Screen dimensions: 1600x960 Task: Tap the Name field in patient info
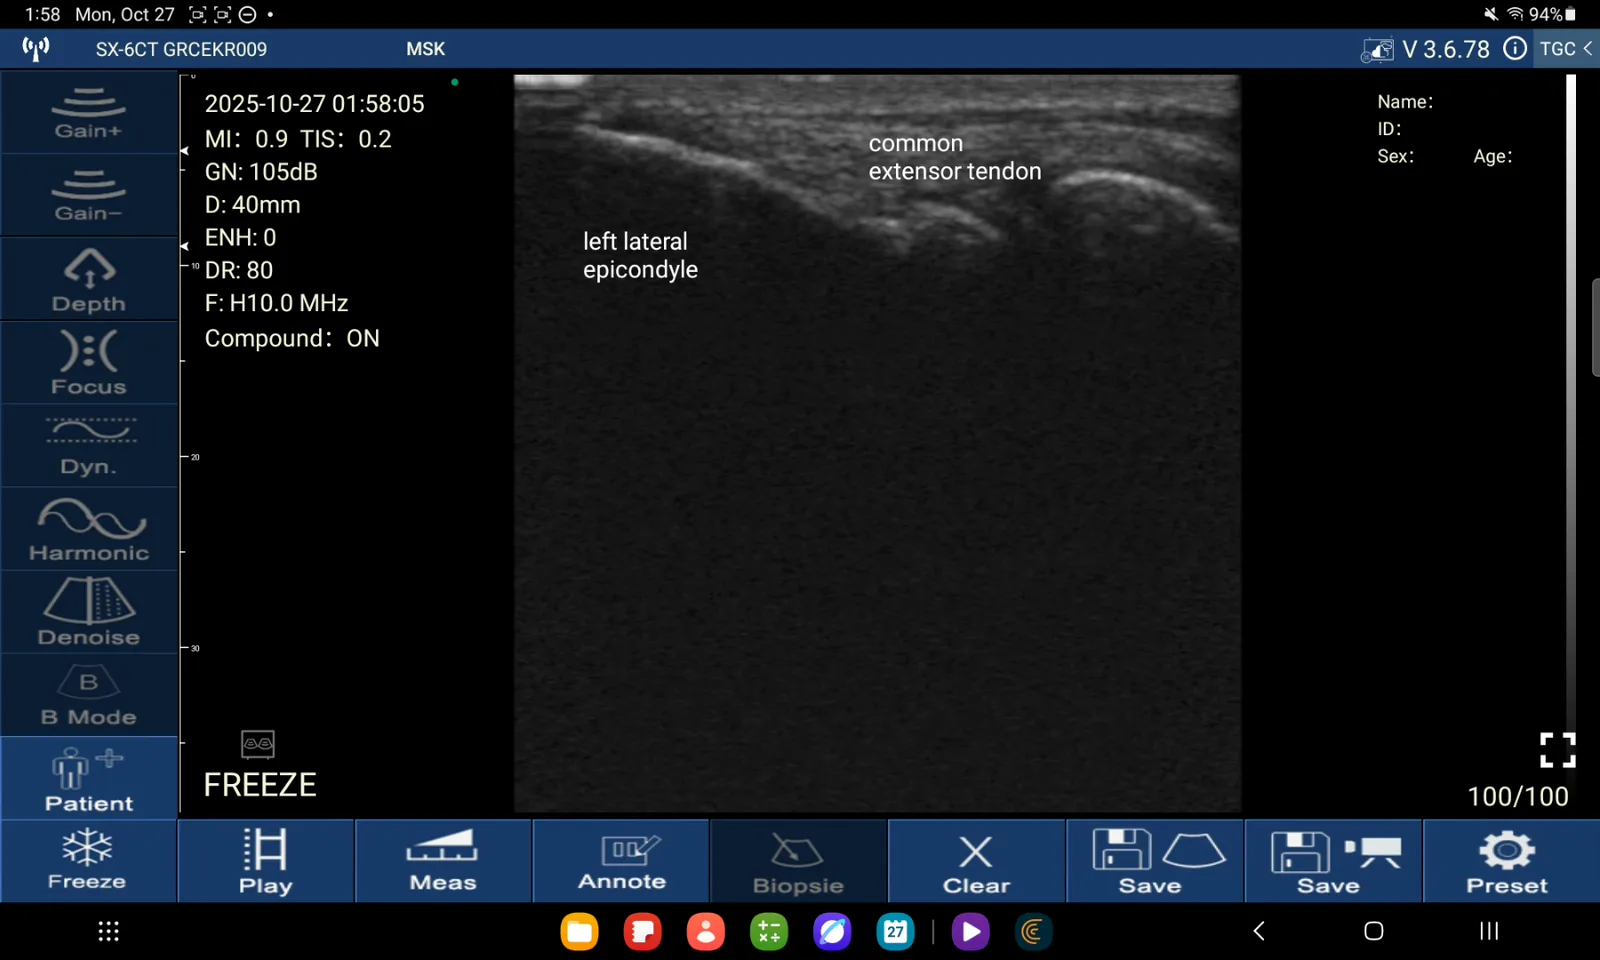tap(1405, 102)
